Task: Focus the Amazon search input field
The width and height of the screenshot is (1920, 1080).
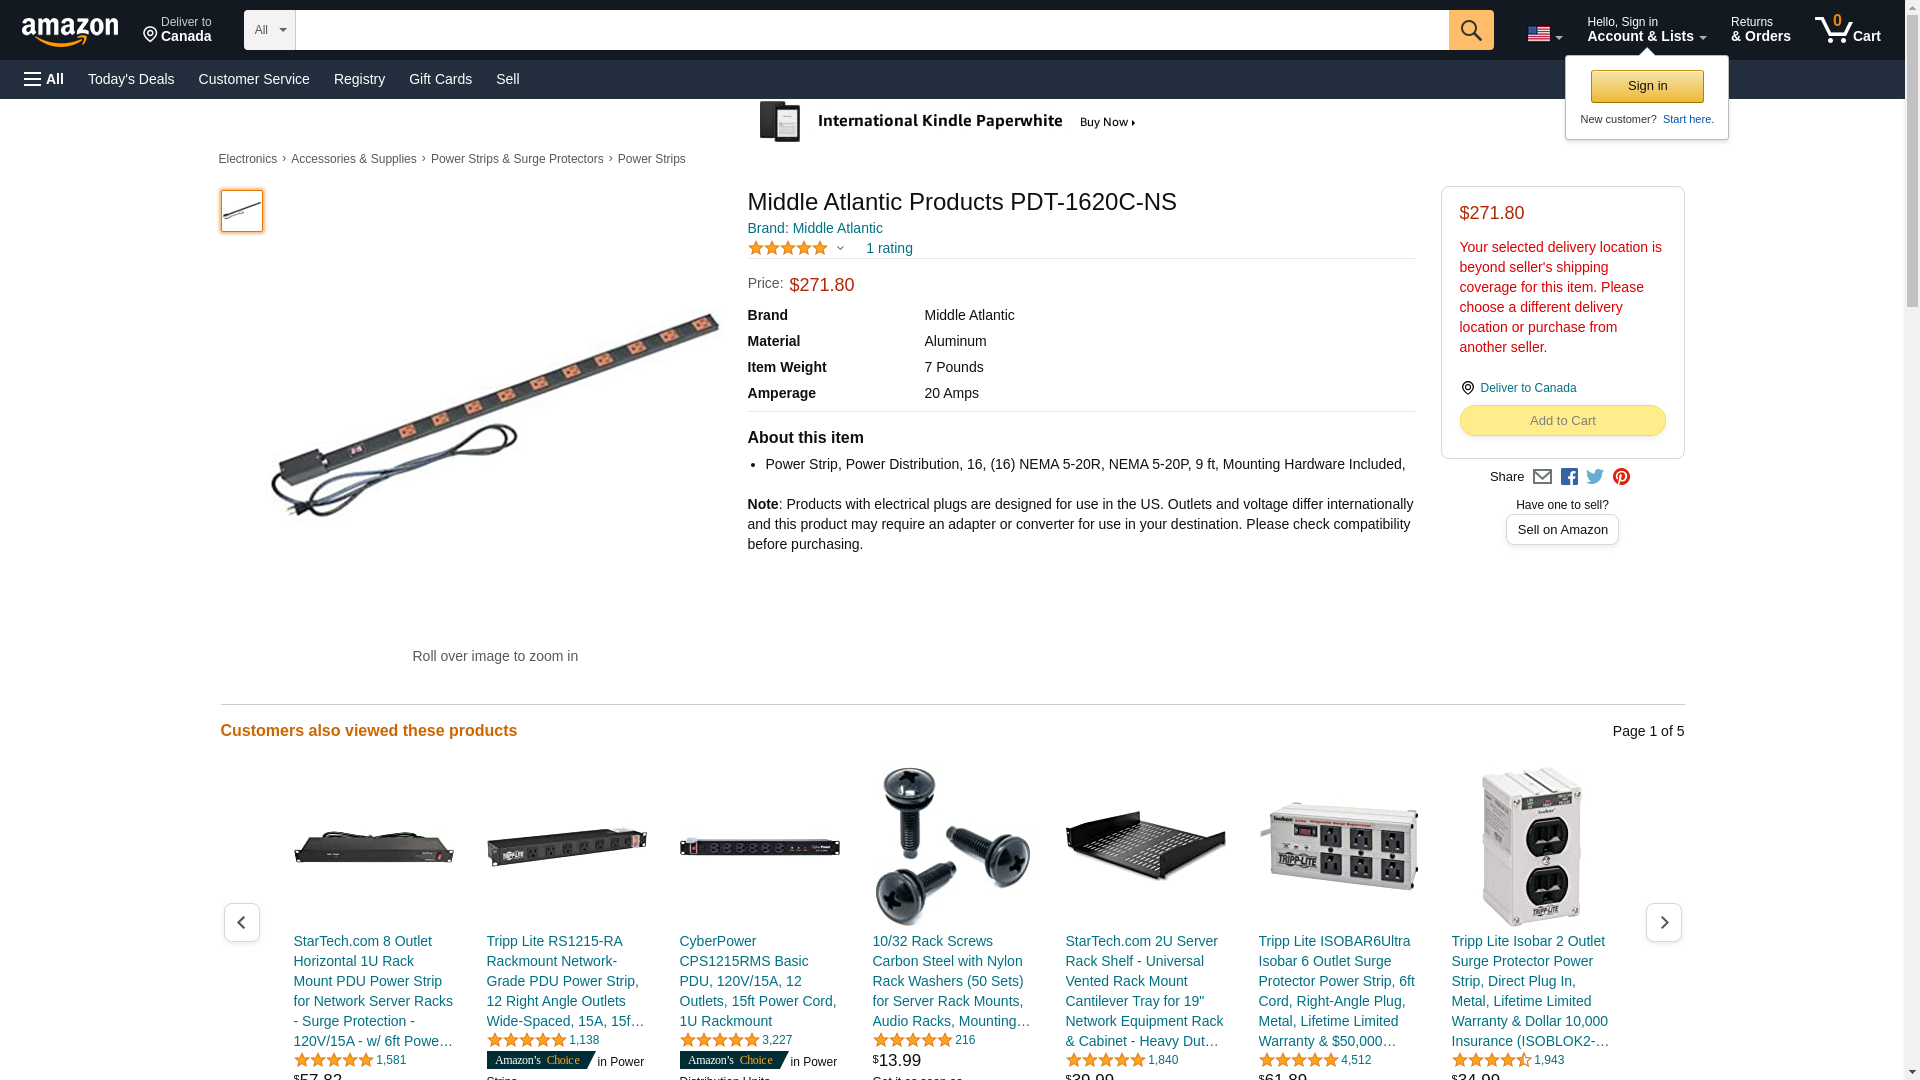Action: [872, 30]
